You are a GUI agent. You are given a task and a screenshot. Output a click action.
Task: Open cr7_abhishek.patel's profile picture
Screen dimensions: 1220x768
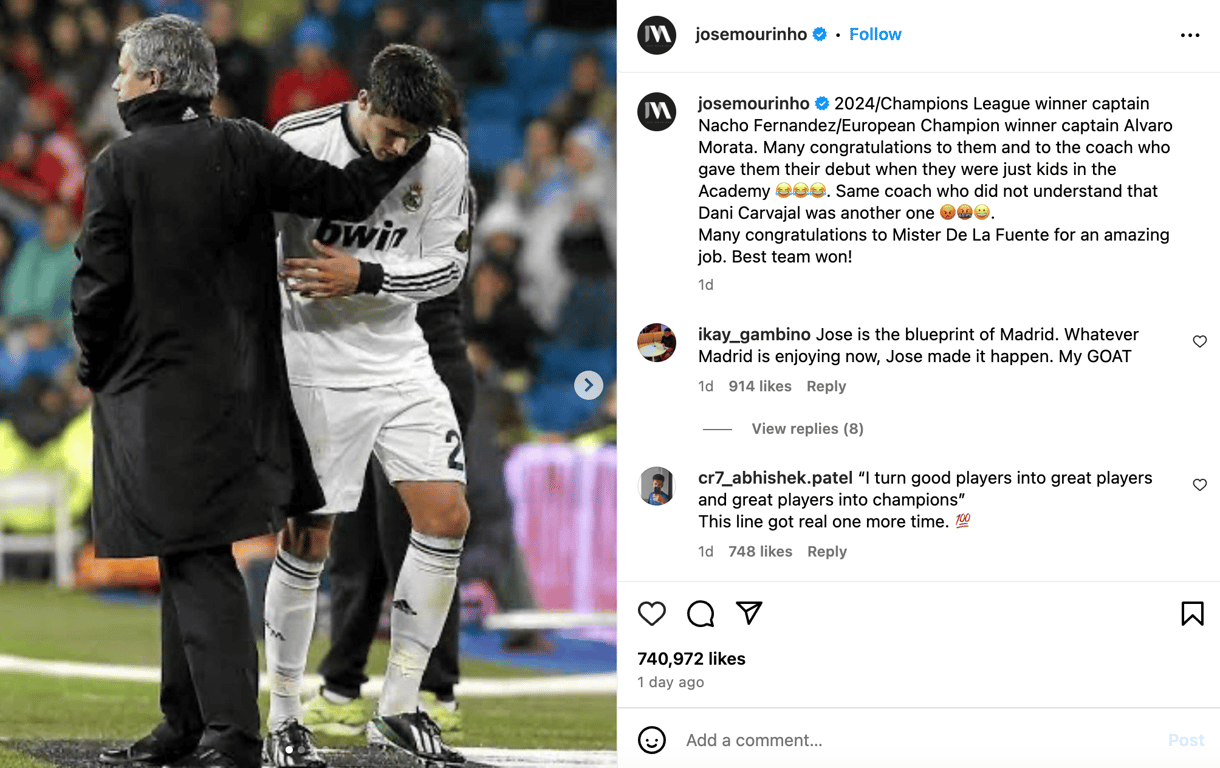657,486
